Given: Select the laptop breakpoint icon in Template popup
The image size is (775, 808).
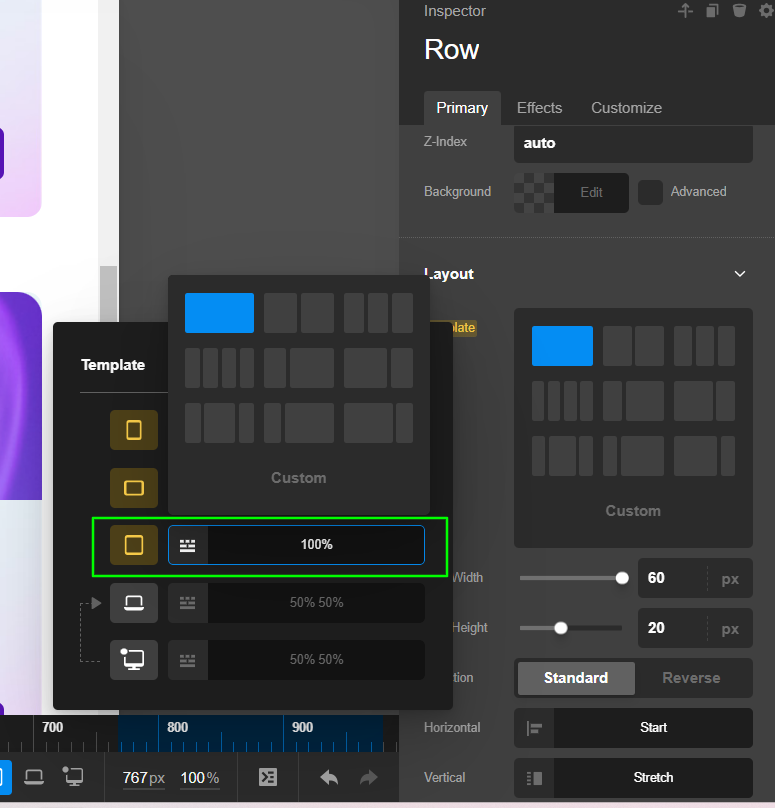Looking at the screenshot, I should pos(133,603).
